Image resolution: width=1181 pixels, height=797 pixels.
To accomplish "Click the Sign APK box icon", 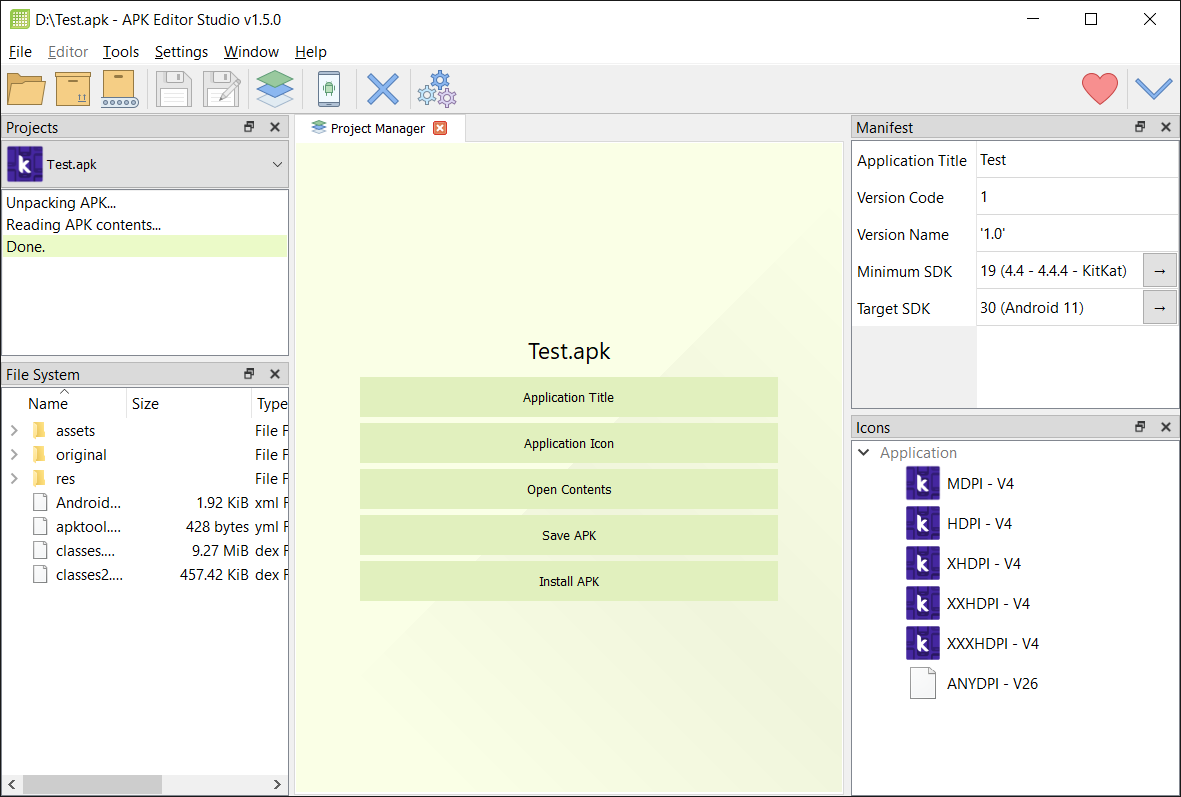I will [120, 89].
